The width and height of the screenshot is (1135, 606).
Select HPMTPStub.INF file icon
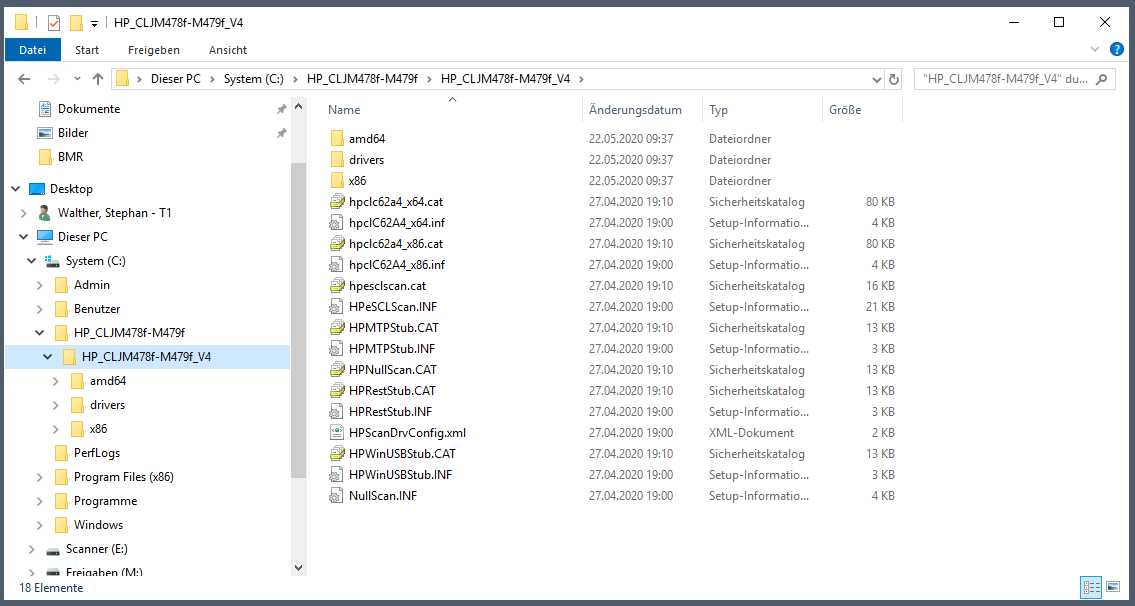337,348
